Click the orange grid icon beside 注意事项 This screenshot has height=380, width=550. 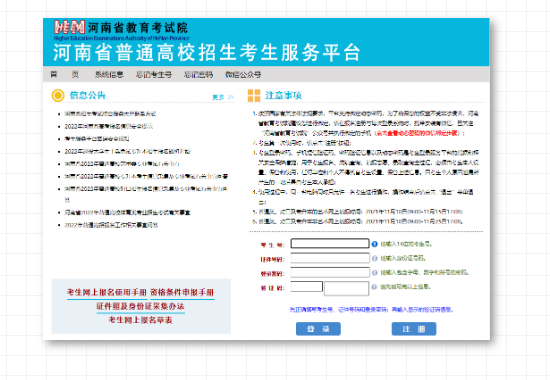click(254, 95)
